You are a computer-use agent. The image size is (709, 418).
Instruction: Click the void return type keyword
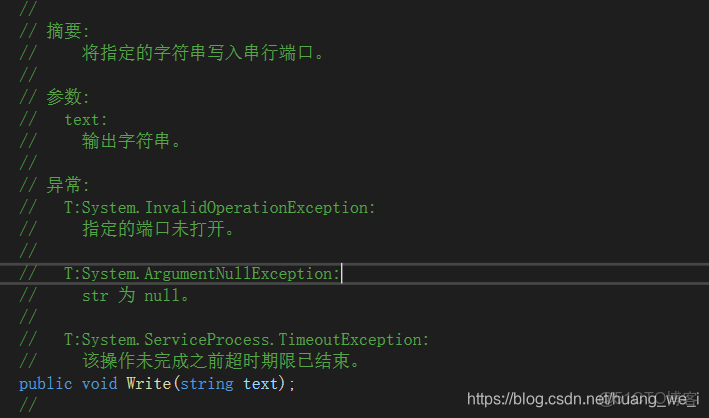pyautogui.click(x=99, y=383)
